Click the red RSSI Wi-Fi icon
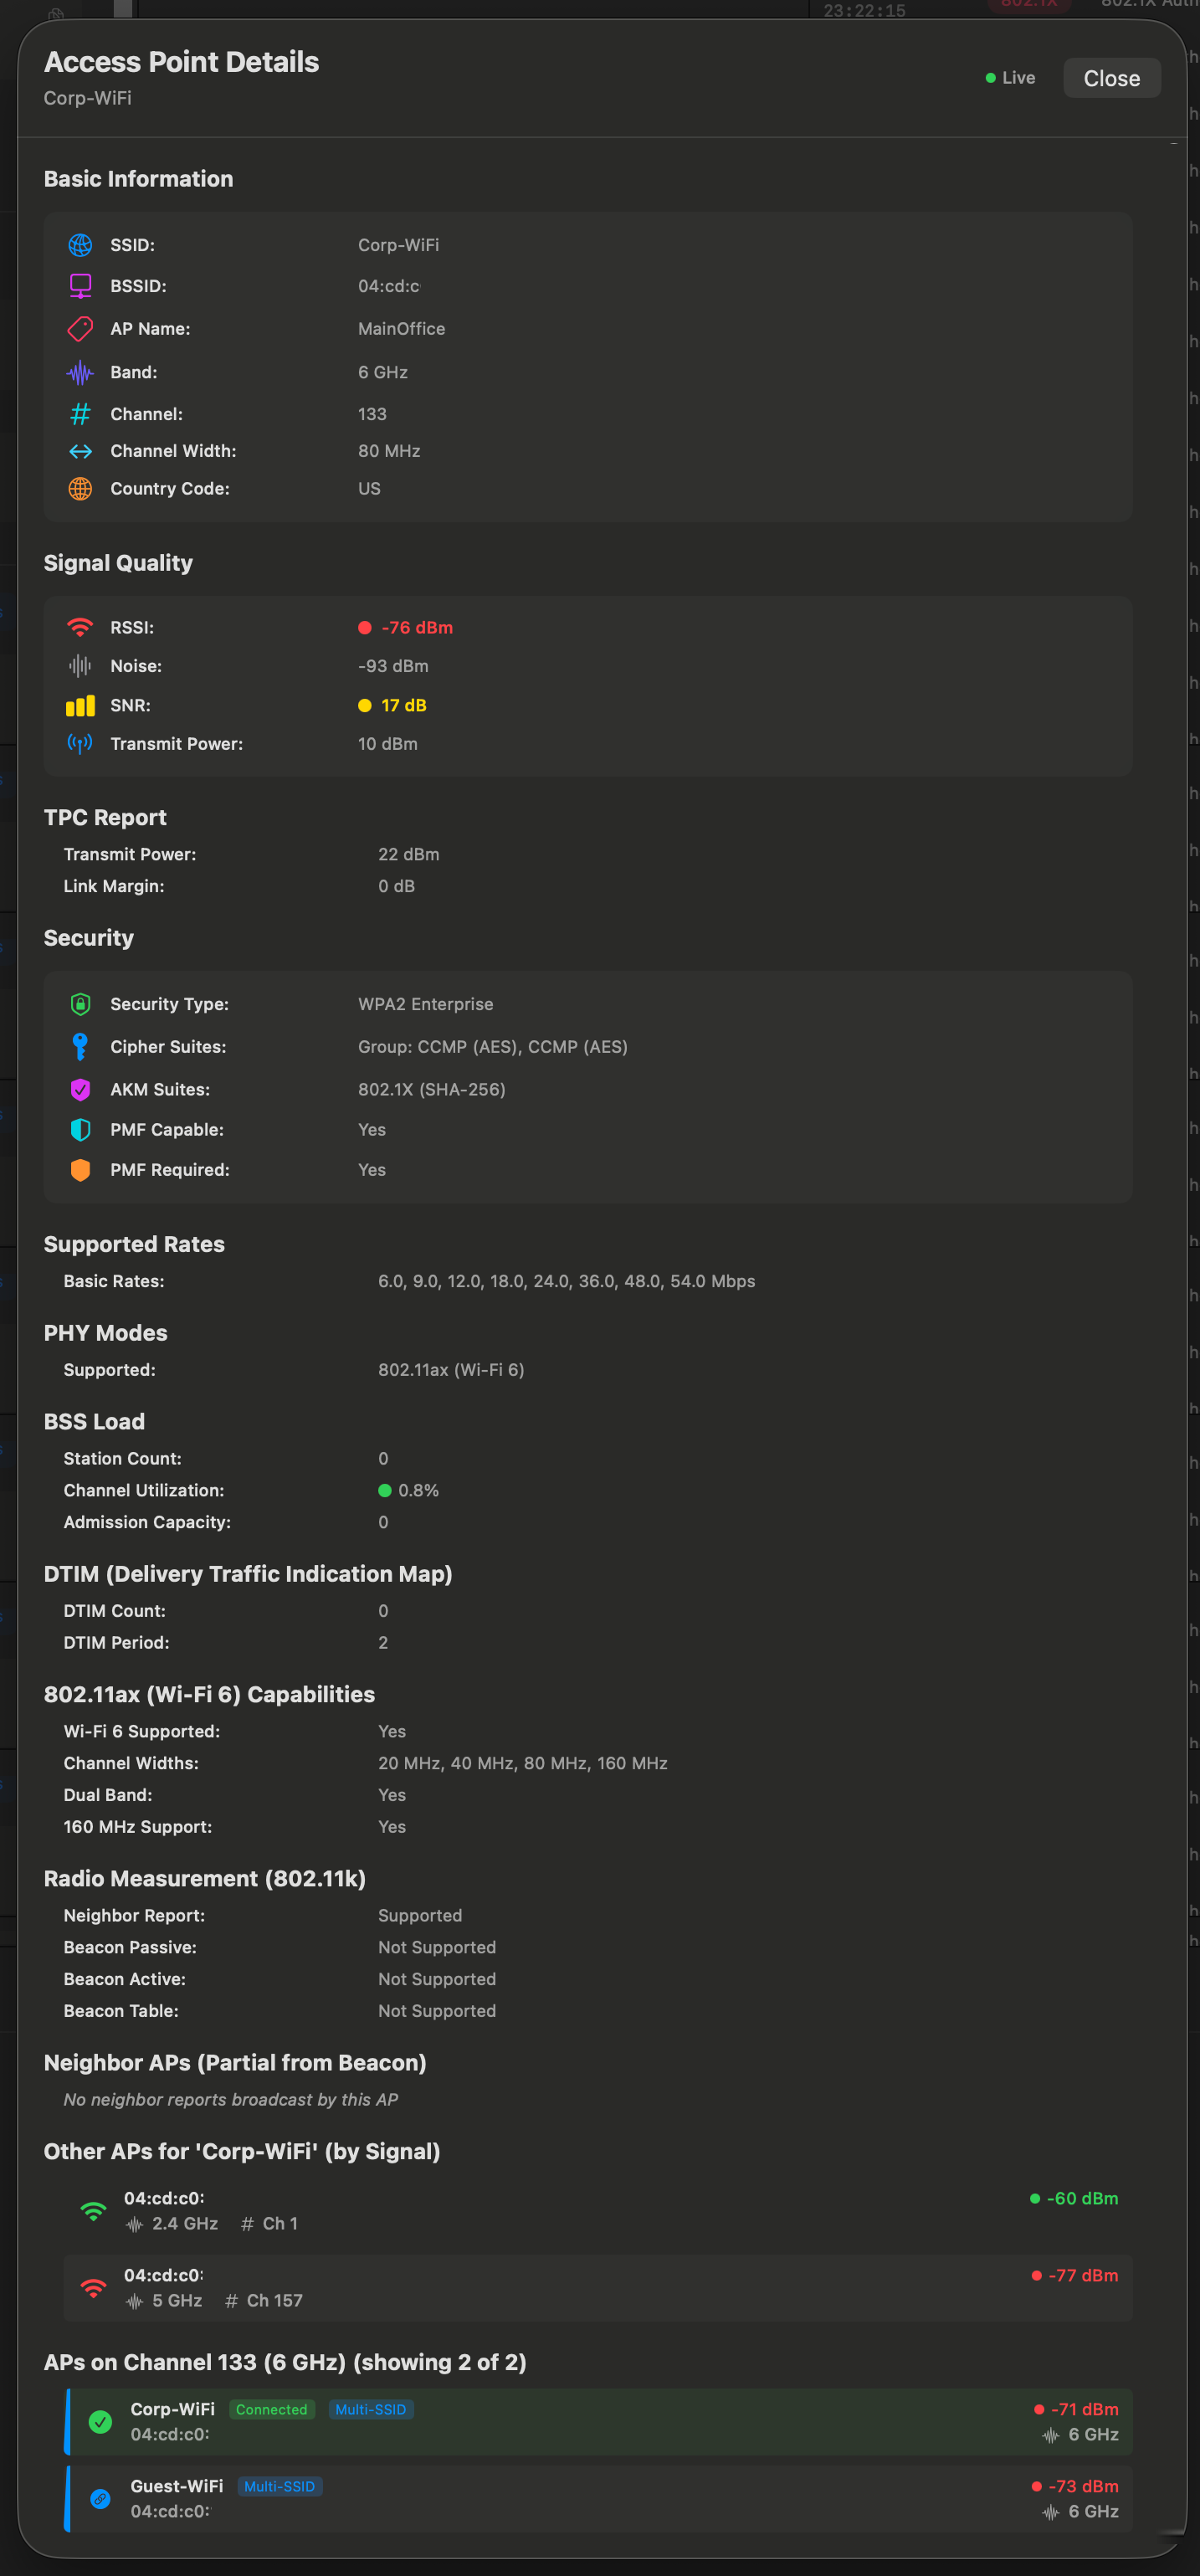Image resolution: width=1200 pixels, height=2576 pixels. coord(80,627)
